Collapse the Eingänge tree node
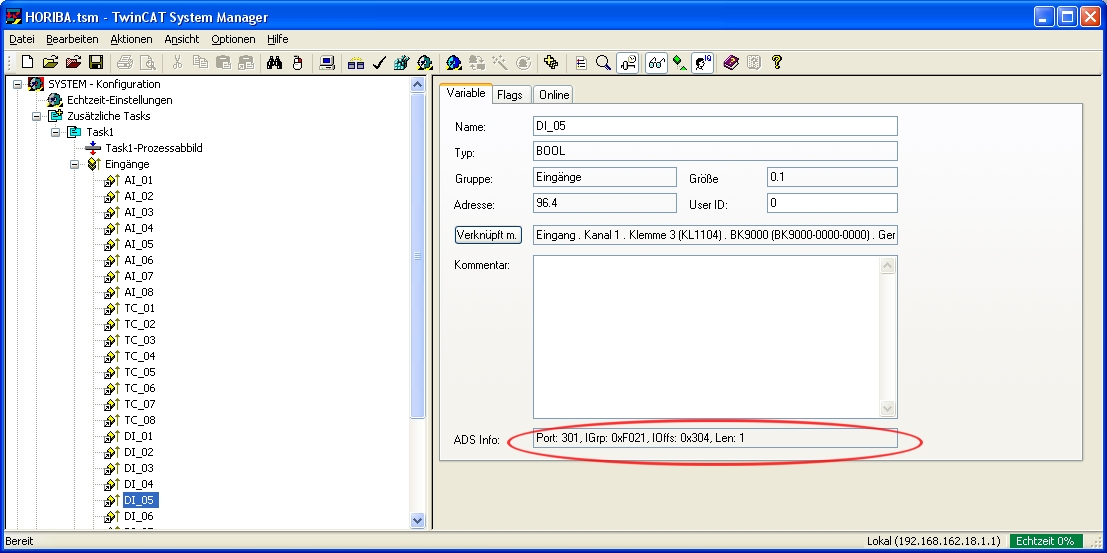The image size is (1107, 553). (75, 164)
